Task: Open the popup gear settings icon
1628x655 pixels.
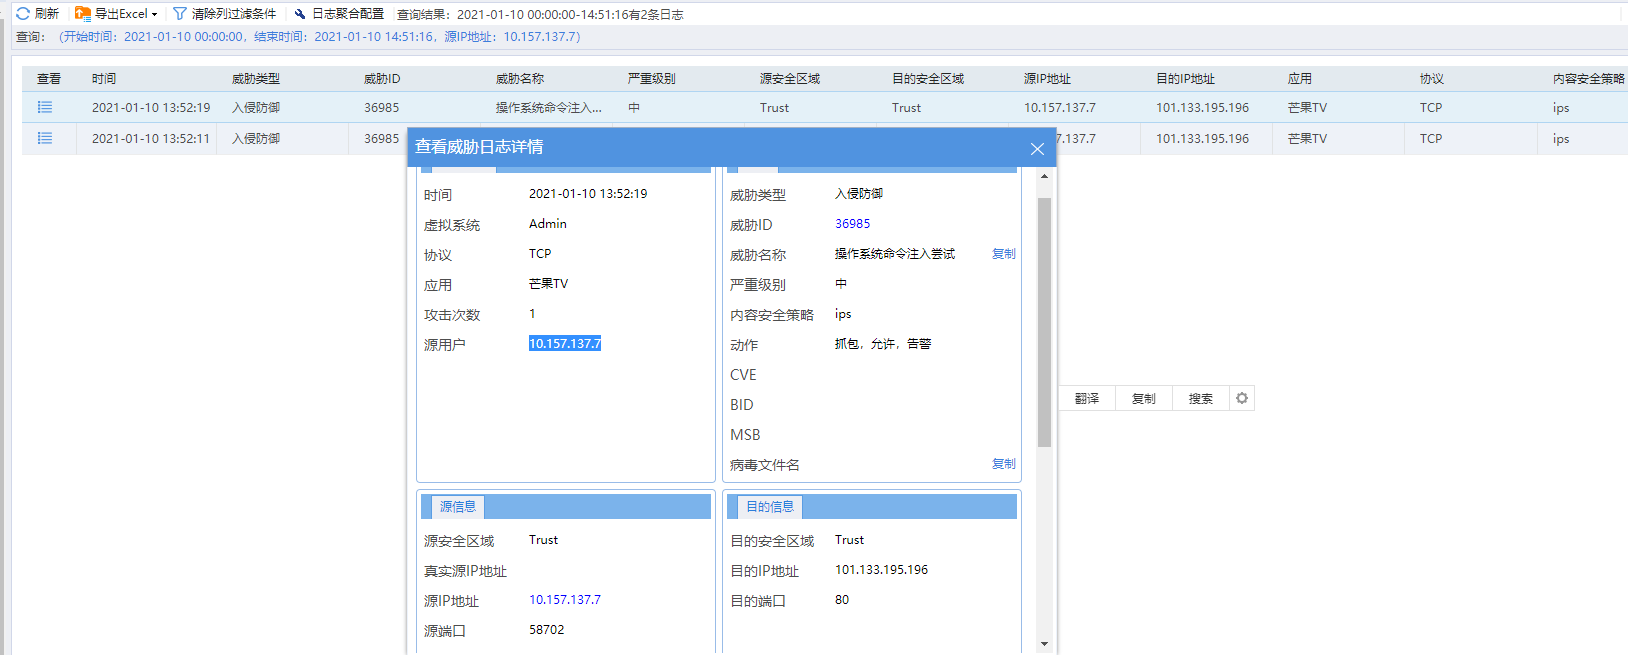Action: [x=1242, y=398]
